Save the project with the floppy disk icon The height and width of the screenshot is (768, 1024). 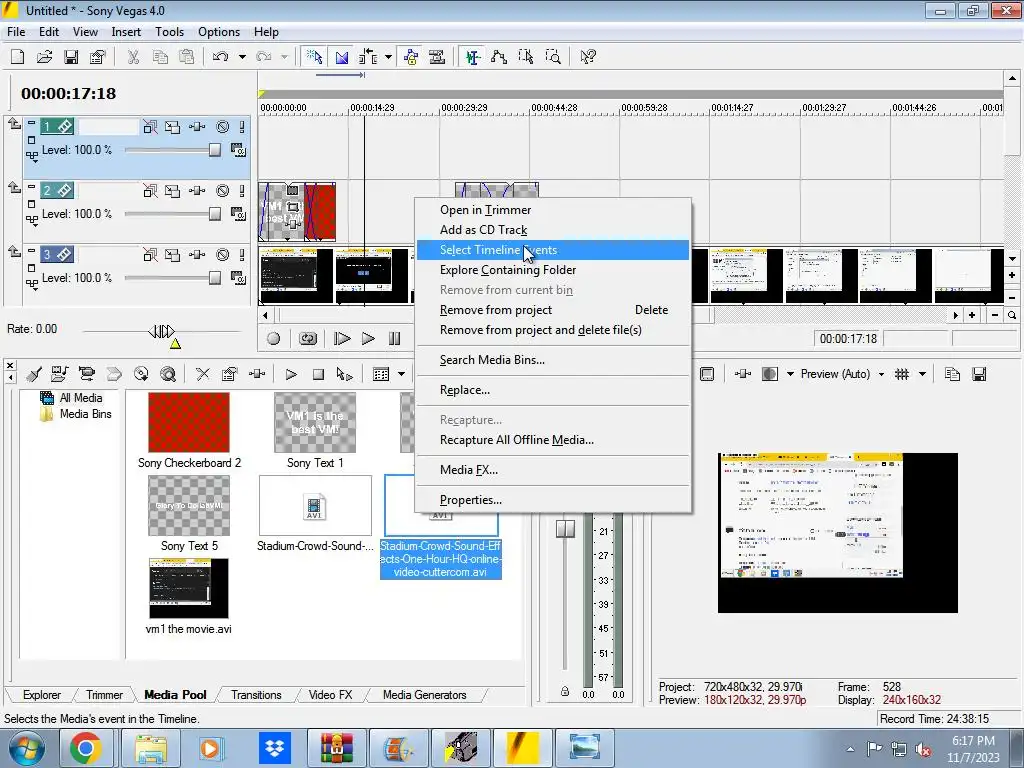(x=71, y=57)
